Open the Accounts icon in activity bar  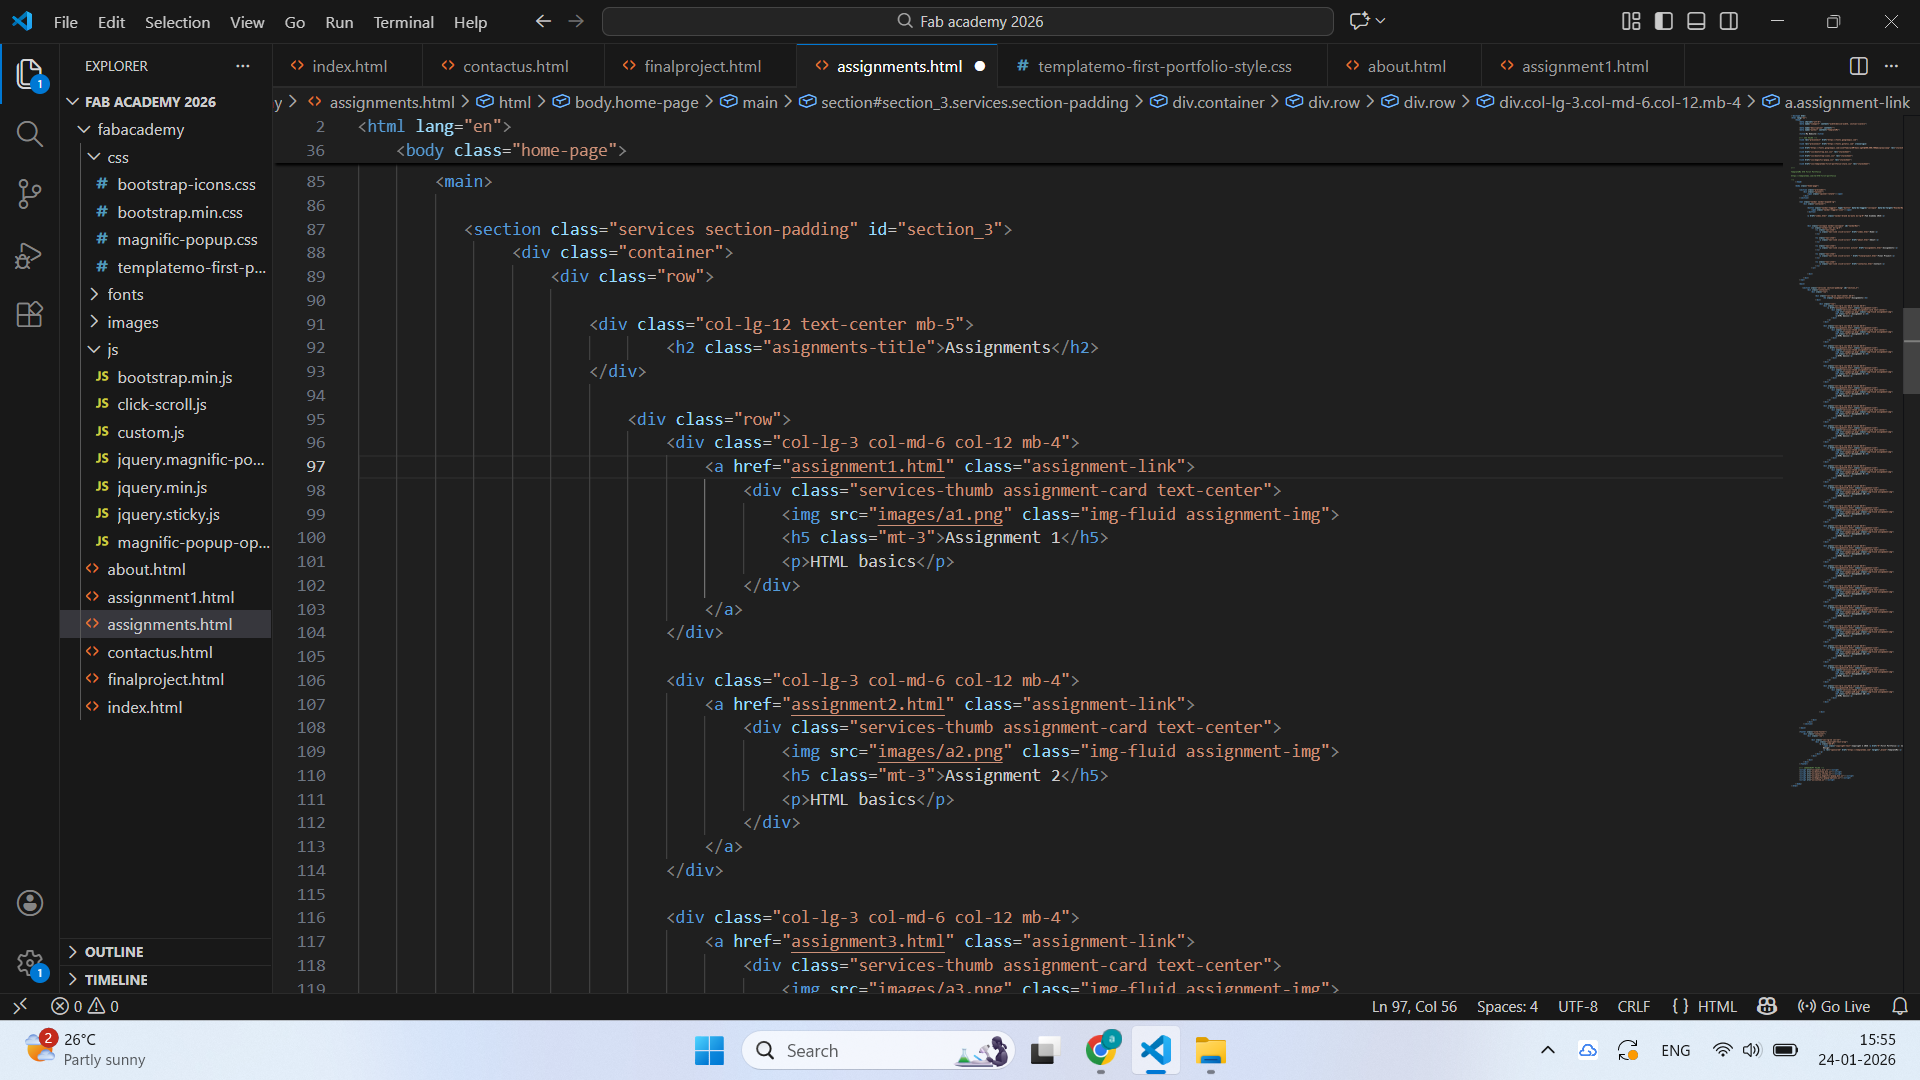[30, 903]
